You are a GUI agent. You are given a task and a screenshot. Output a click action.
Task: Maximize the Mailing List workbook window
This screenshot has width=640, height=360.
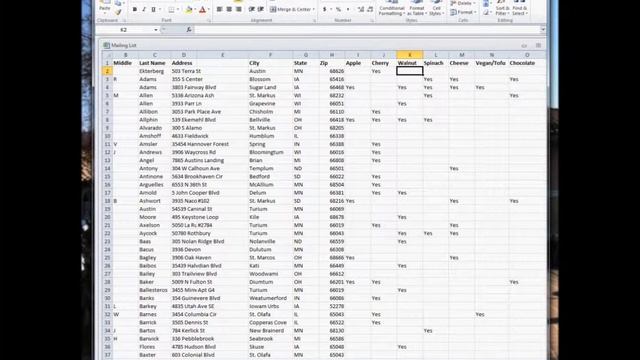coord(538,45)
